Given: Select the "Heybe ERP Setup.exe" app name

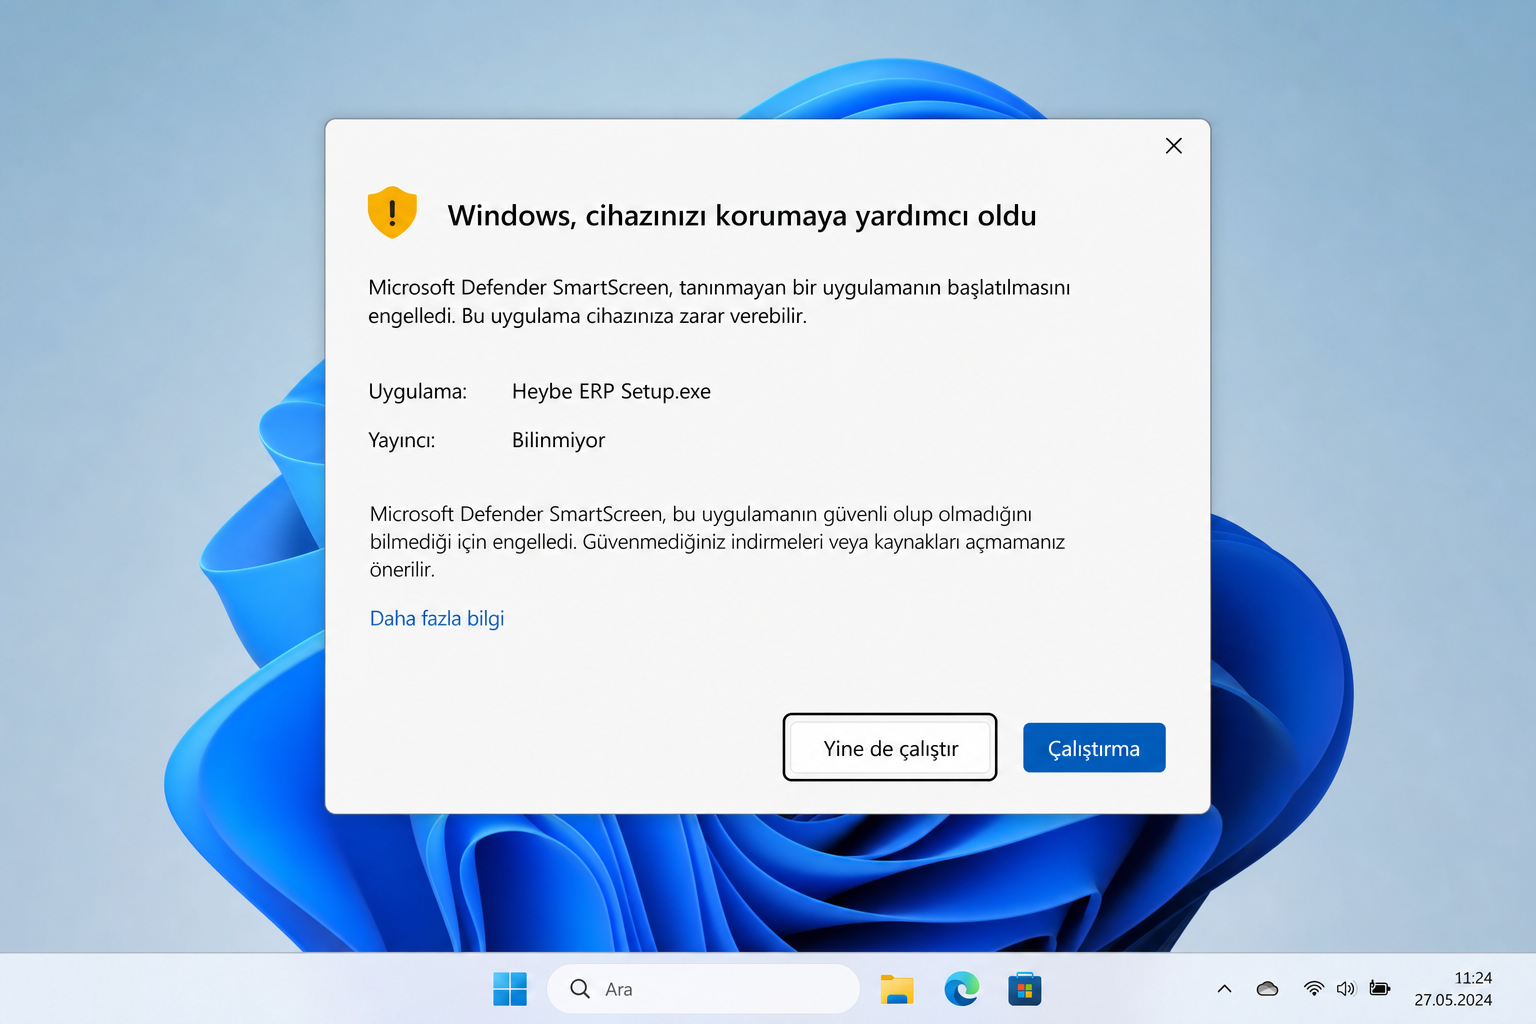Looking at the screenshot, I should point(611,391).
